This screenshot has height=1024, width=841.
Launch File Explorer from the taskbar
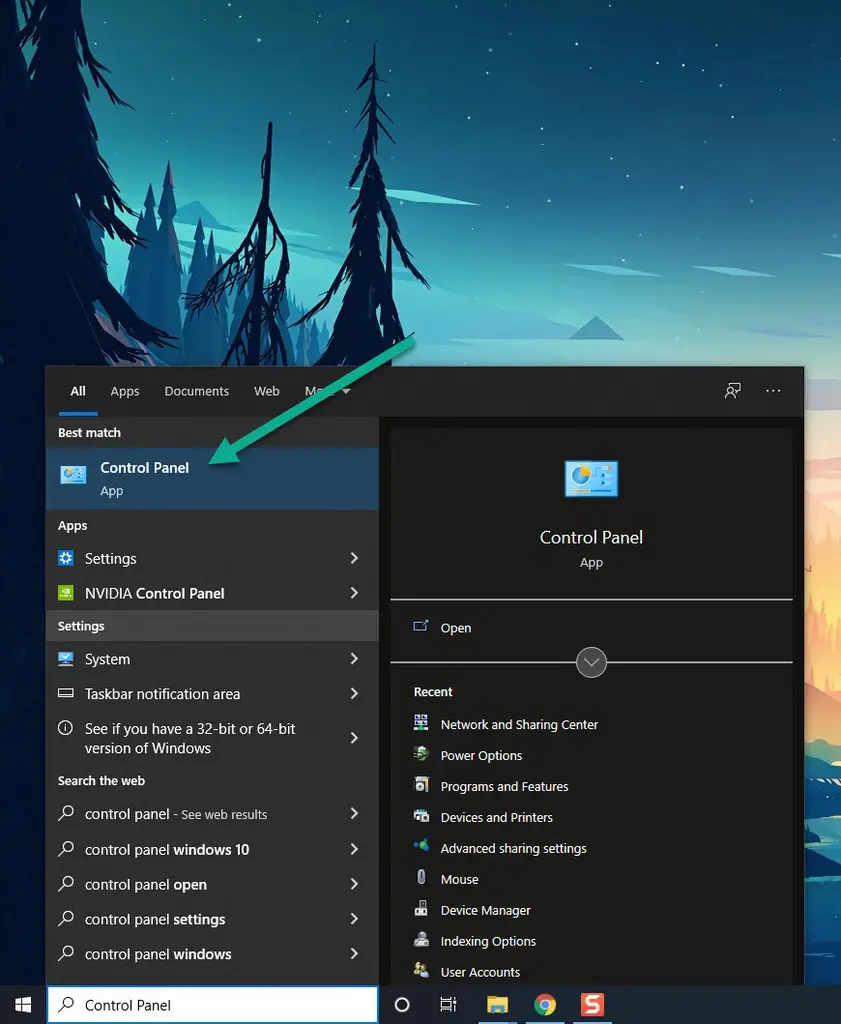click(498, 1004)
